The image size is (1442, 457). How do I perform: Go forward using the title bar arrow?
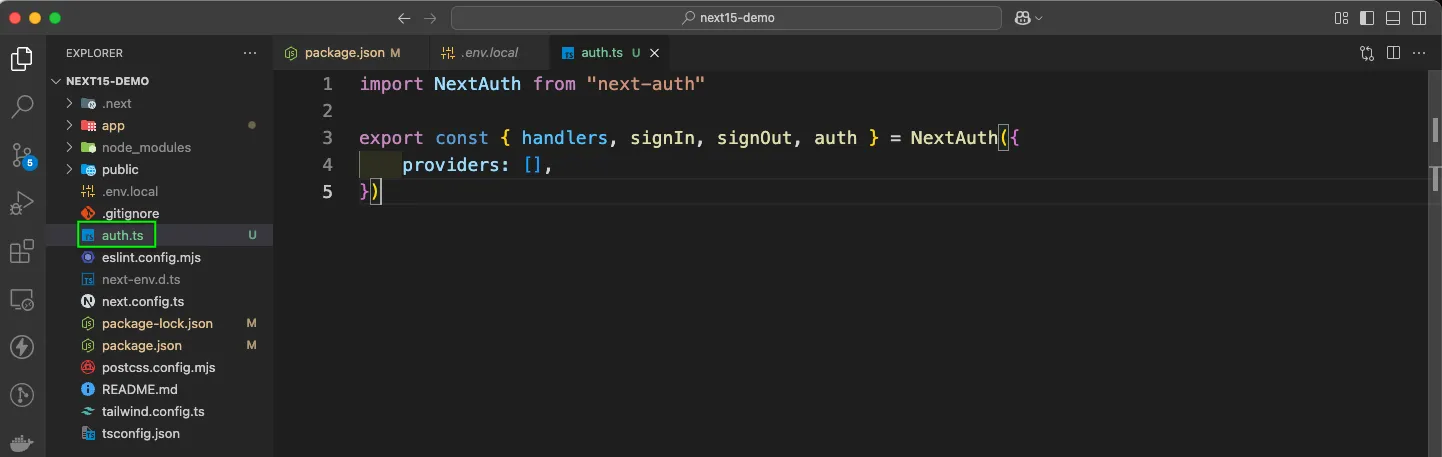[x=430, y=18]
